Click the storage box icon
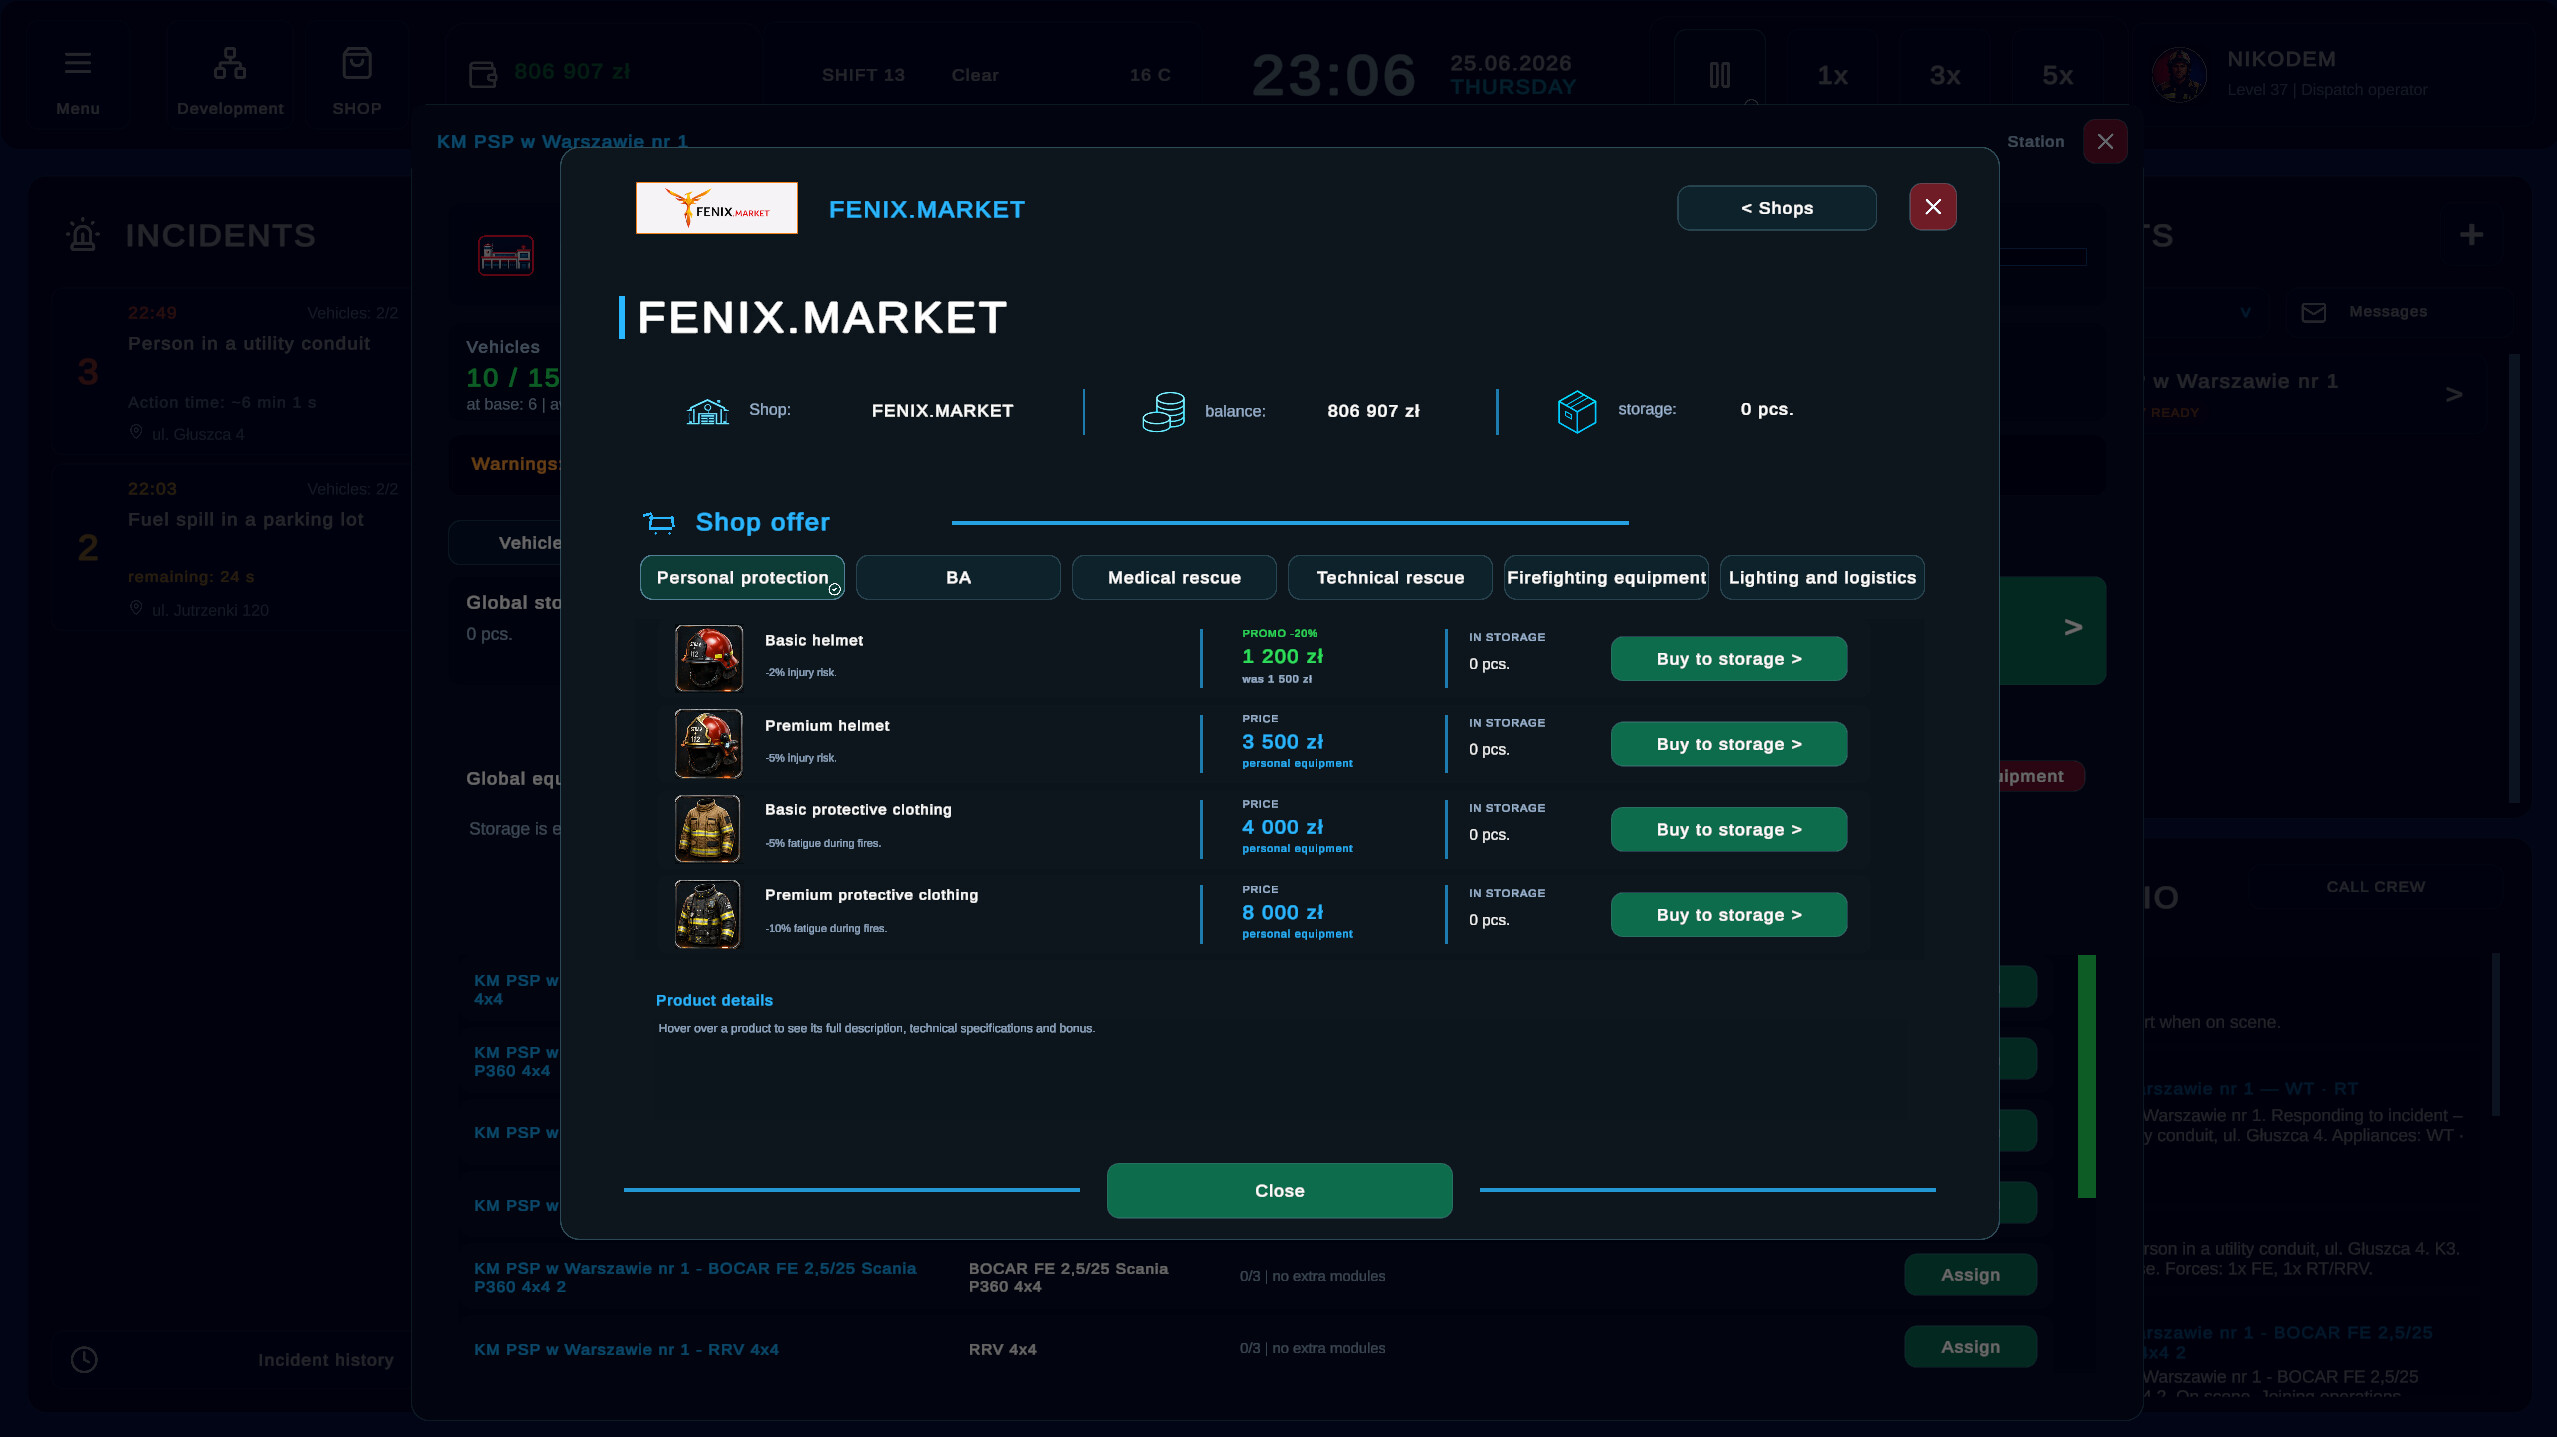The image size is (2557, 1437). (x=1576, y=411)
